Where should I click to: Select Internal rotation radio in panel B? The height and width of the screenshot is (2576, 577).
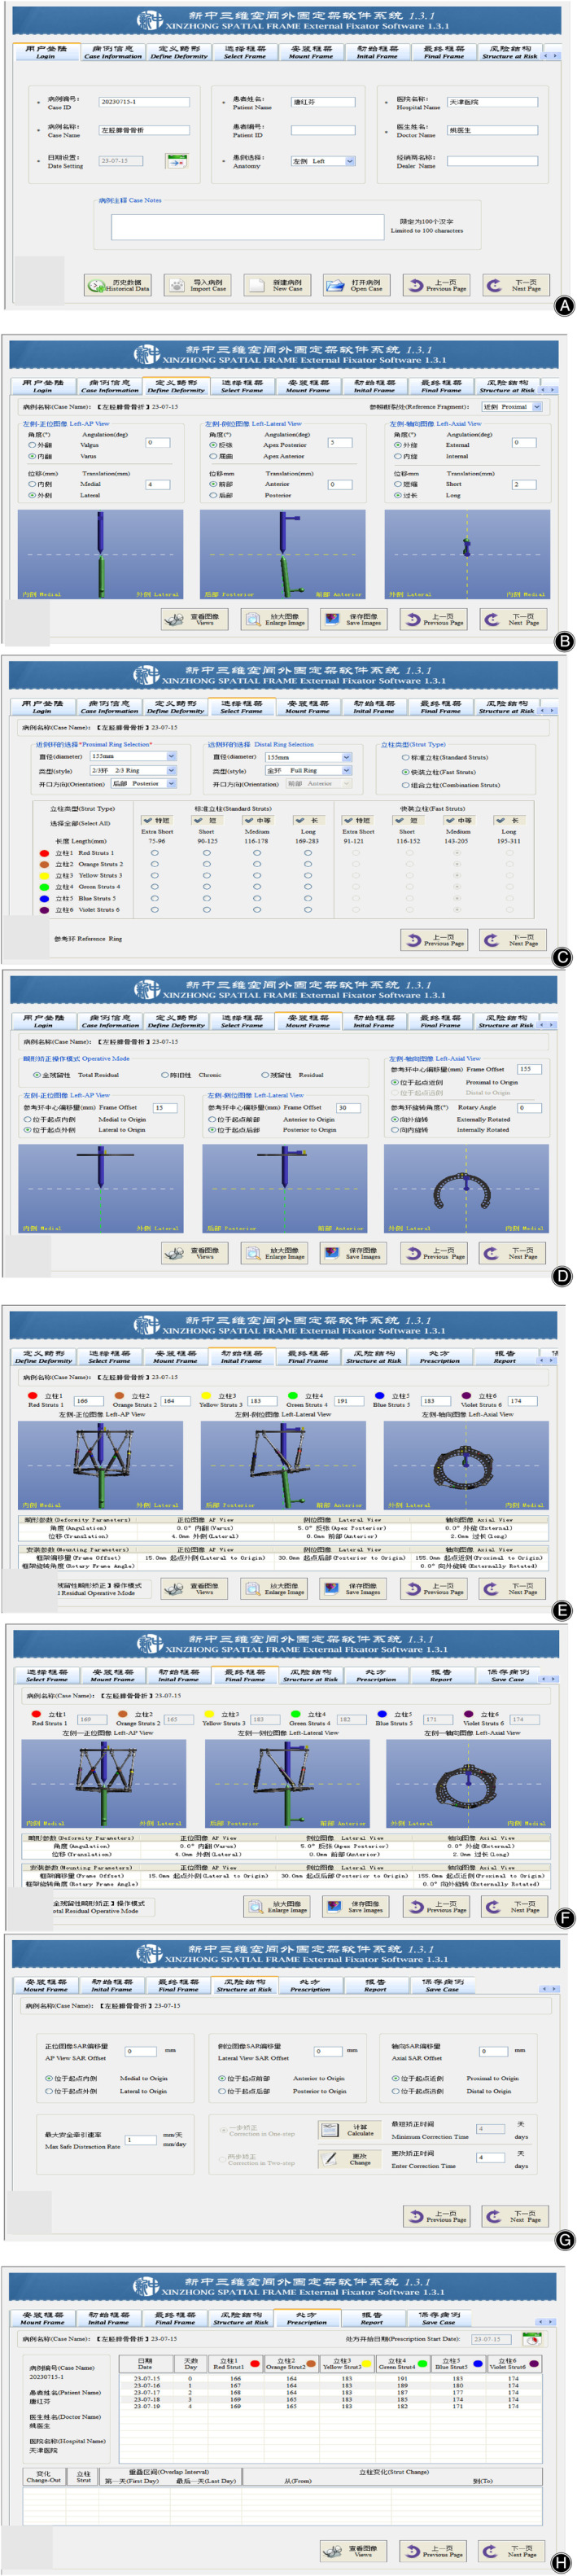tap(398, 456)
